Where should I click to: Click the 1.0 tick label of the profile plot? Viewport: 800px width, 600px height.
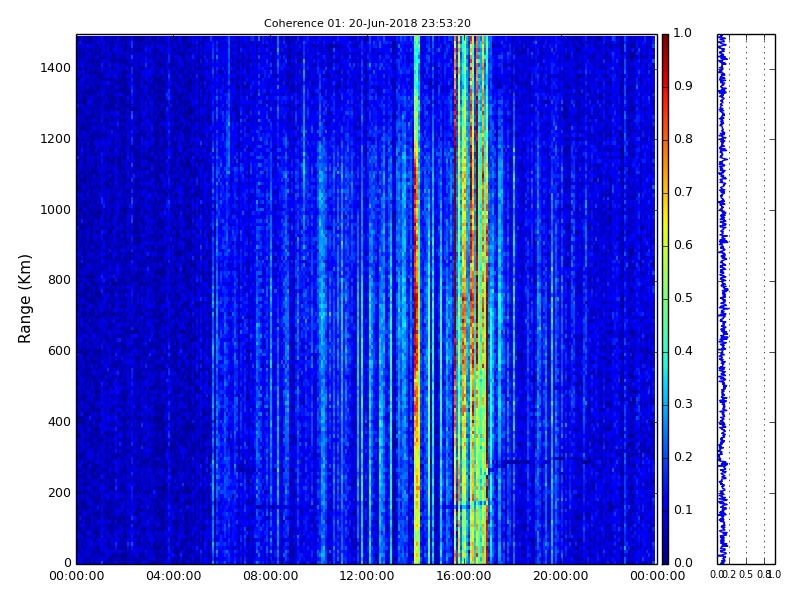tap(774, 574)
